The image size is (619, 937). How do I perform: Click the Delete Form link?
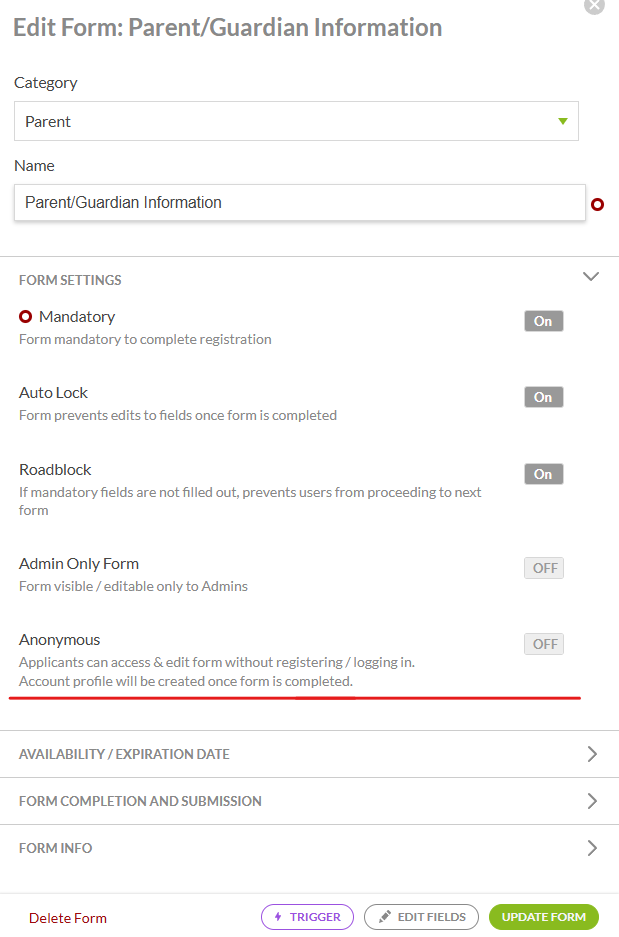coord(68,918)
